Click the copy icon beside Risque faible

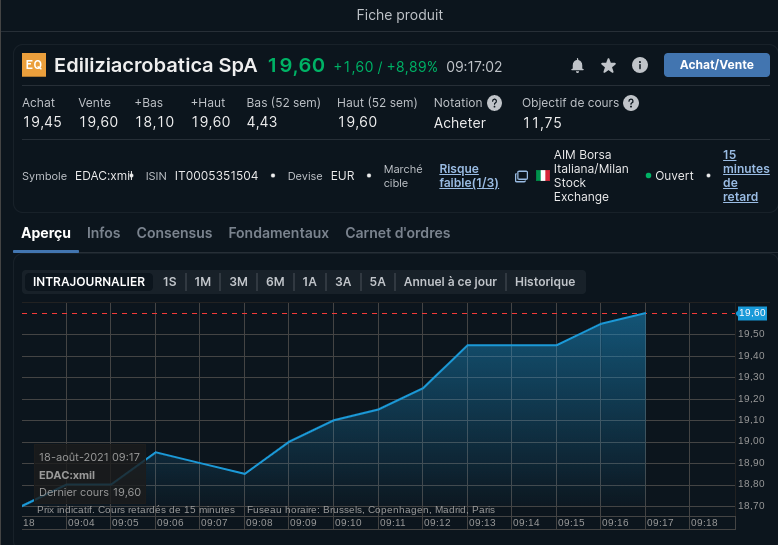coord(521,176)
